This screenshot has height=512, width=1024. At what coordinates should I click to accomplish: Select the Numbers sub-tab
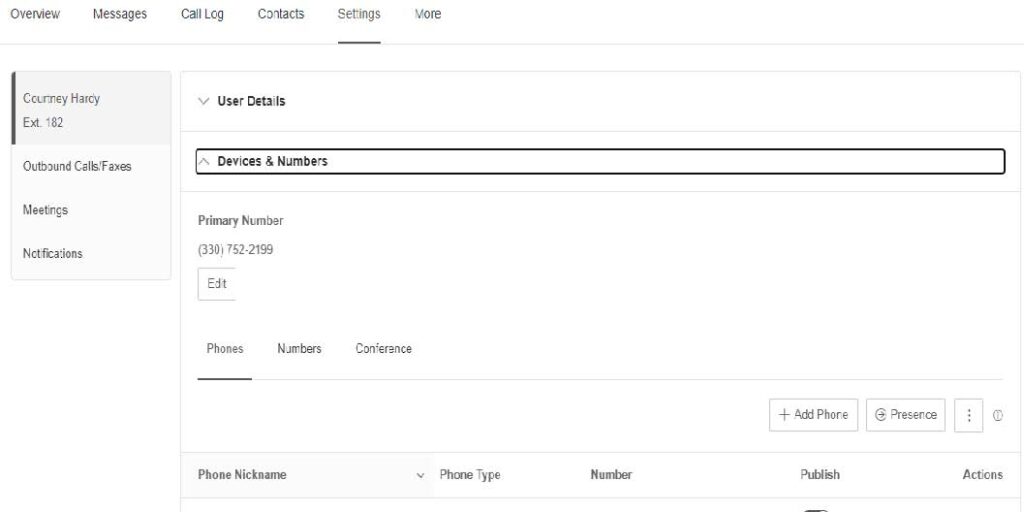299,349
